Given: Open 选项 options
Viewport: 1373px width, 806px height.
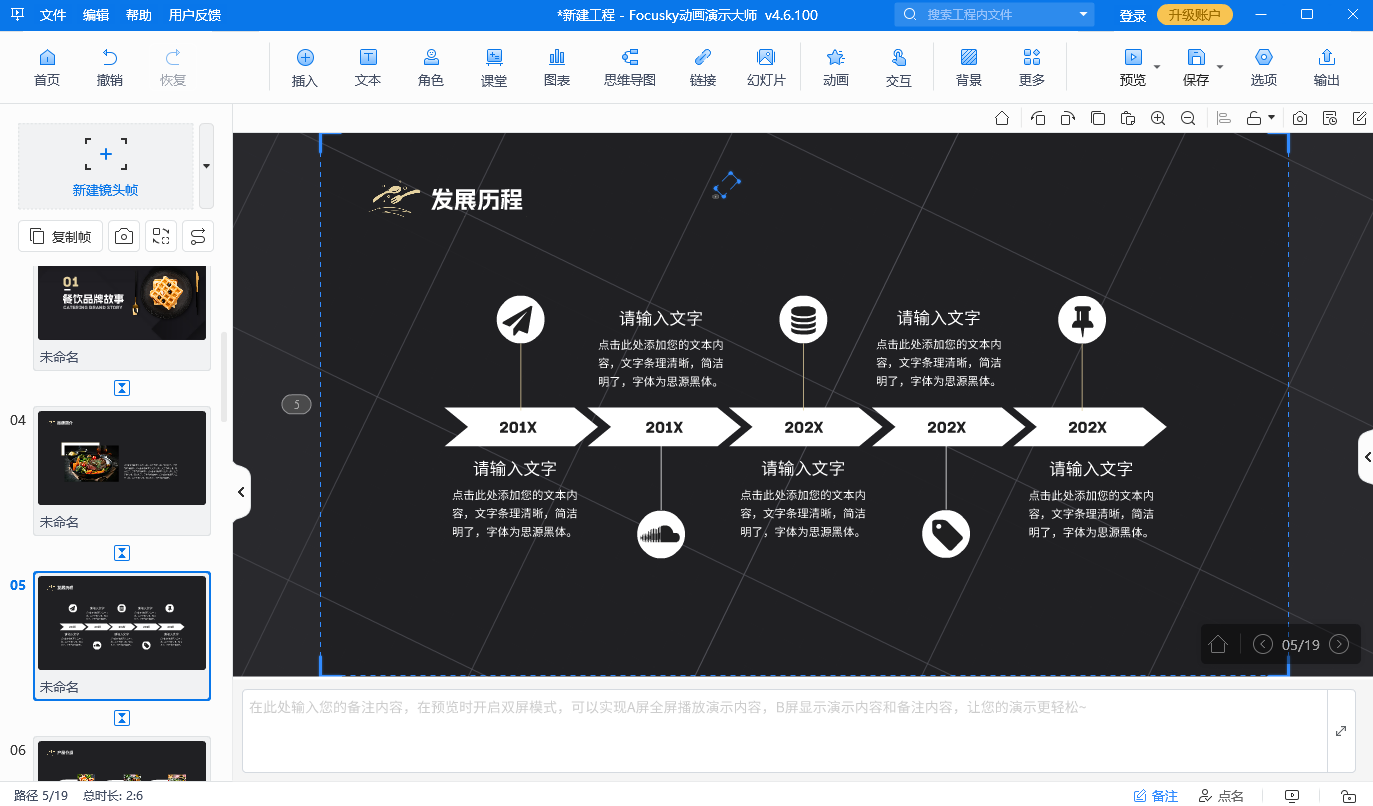Looking at the screenshot, I should point(1264,67).
